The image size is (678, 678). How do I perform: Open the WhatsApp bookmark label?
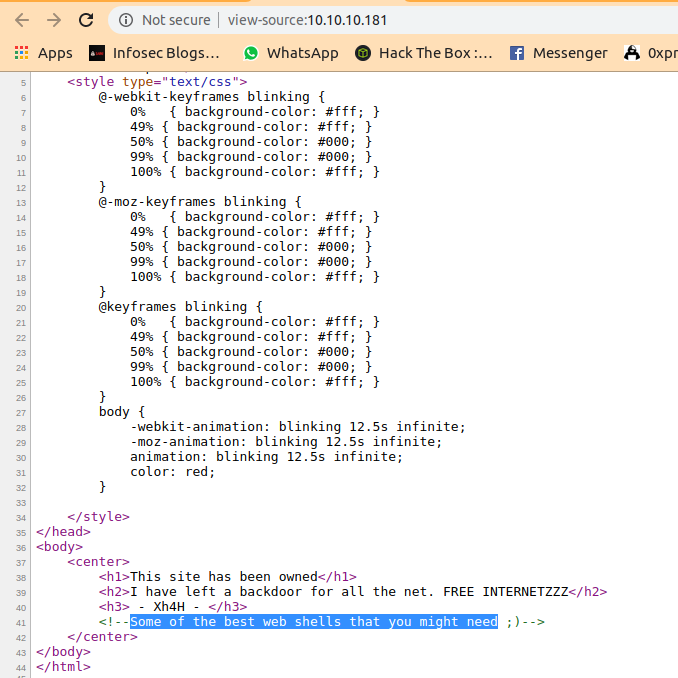click(302, 53)
